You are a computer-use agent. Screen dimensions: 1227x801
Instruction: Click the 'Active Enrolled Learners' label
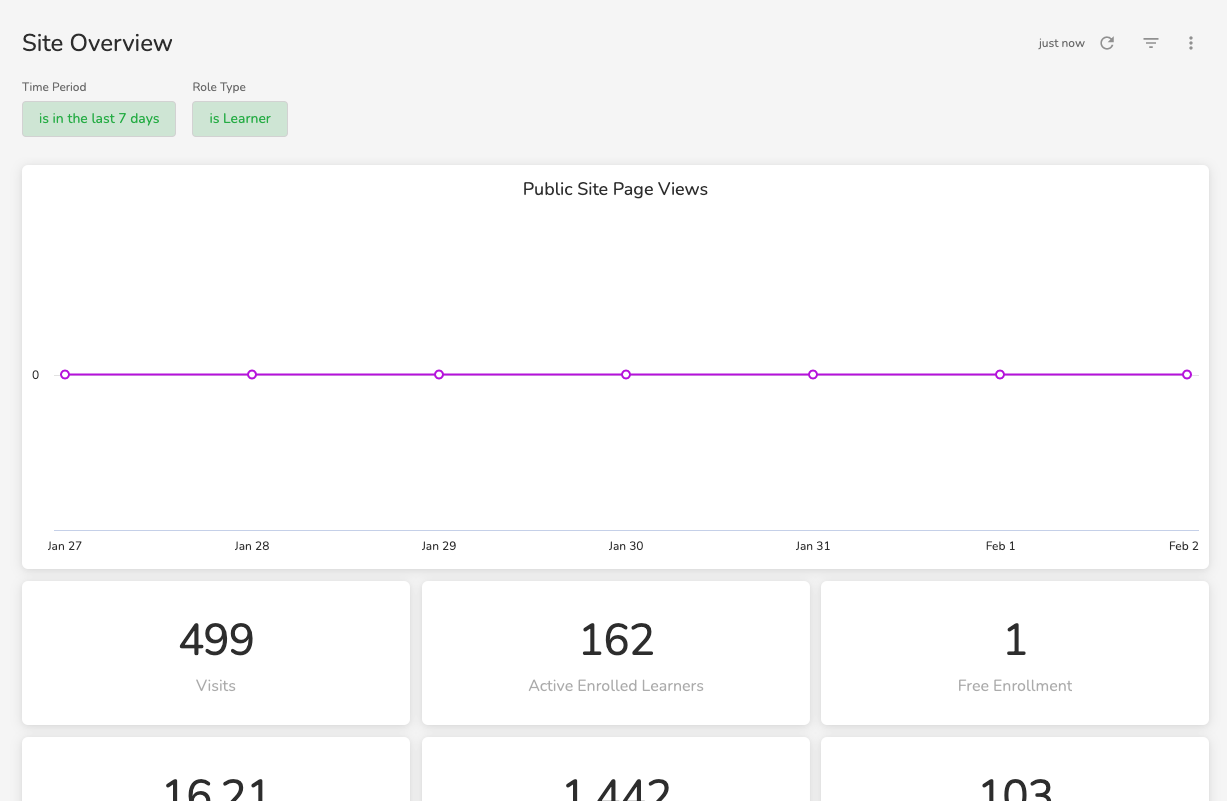point(616,686)
